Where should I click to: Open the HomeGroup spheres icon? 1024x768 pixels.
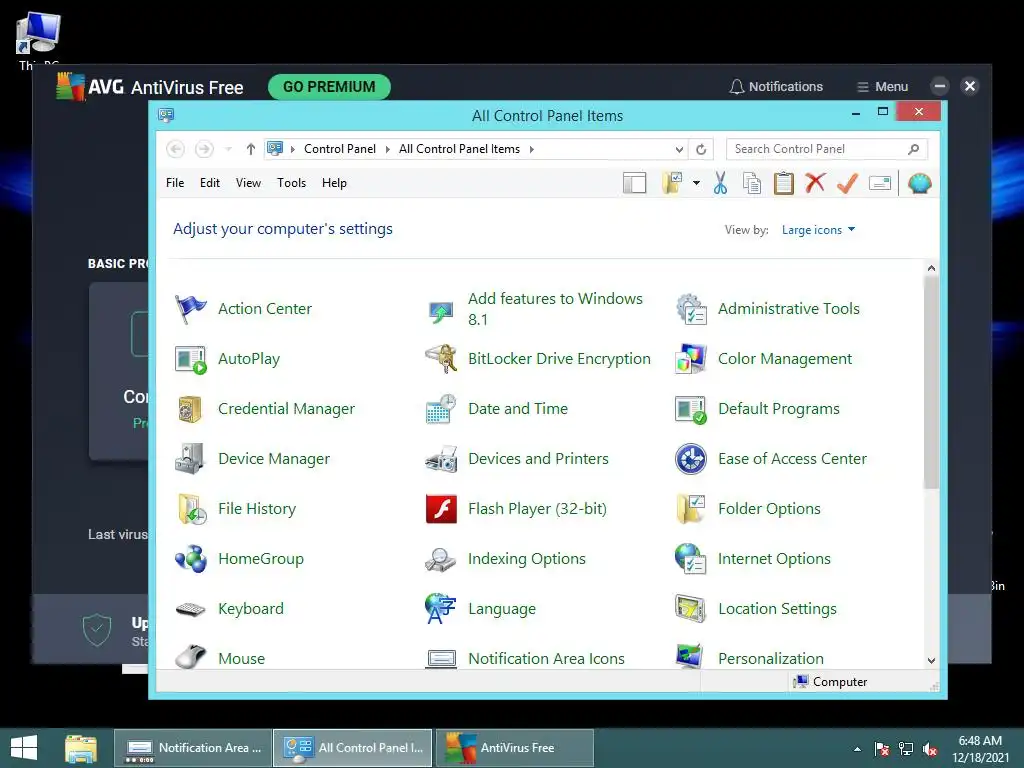pyautogui.click(x=190, y=559)
